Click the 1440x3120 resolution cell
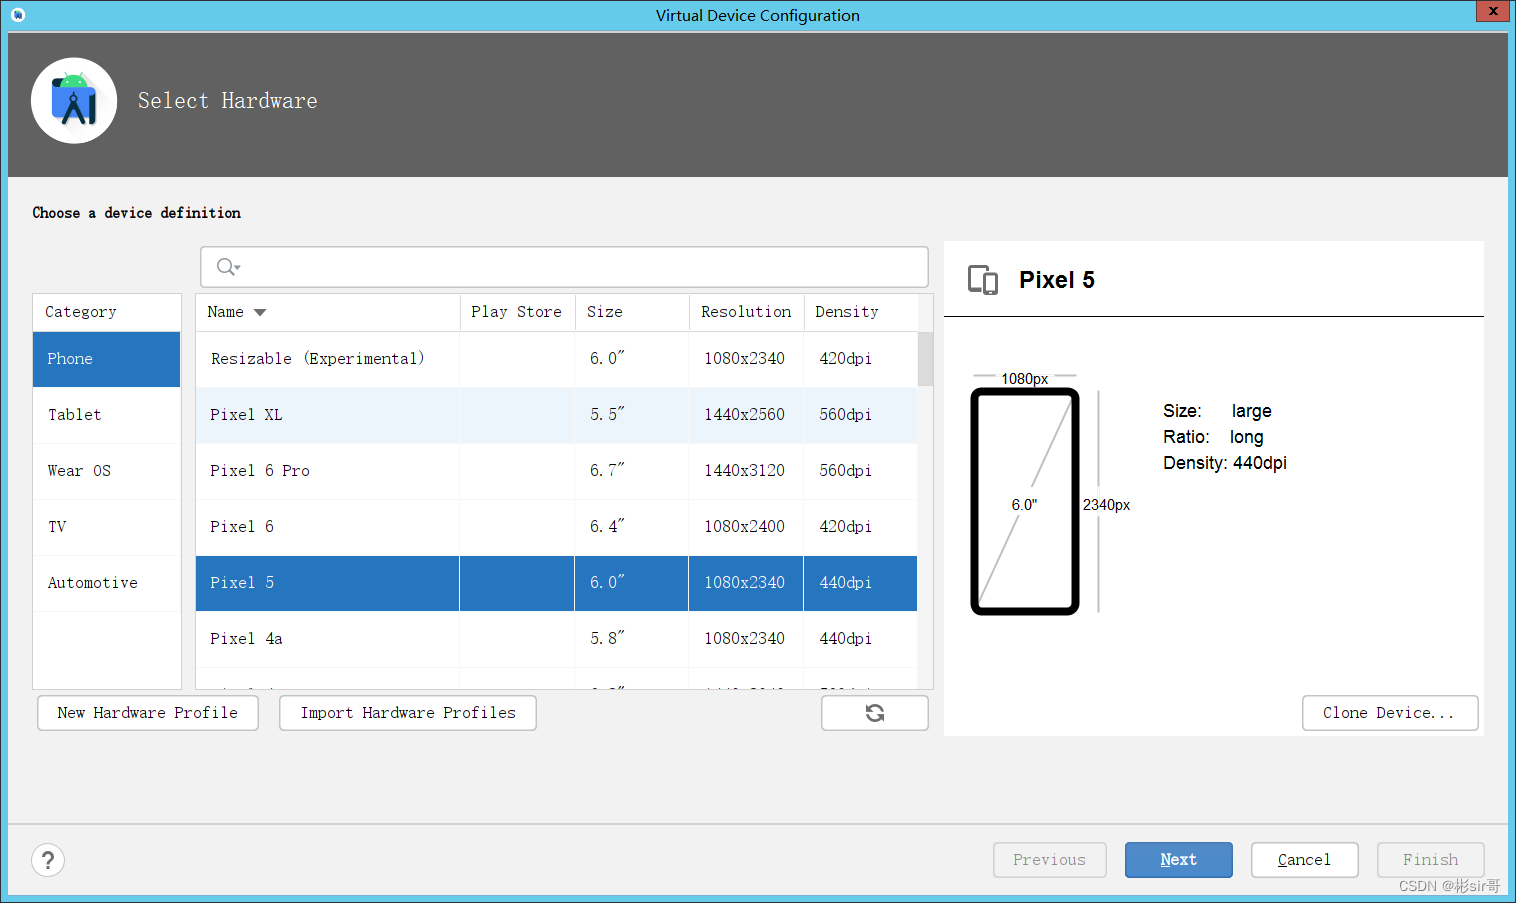The height and width of the screenshot is (903, 1516). (x=746, y=471)
